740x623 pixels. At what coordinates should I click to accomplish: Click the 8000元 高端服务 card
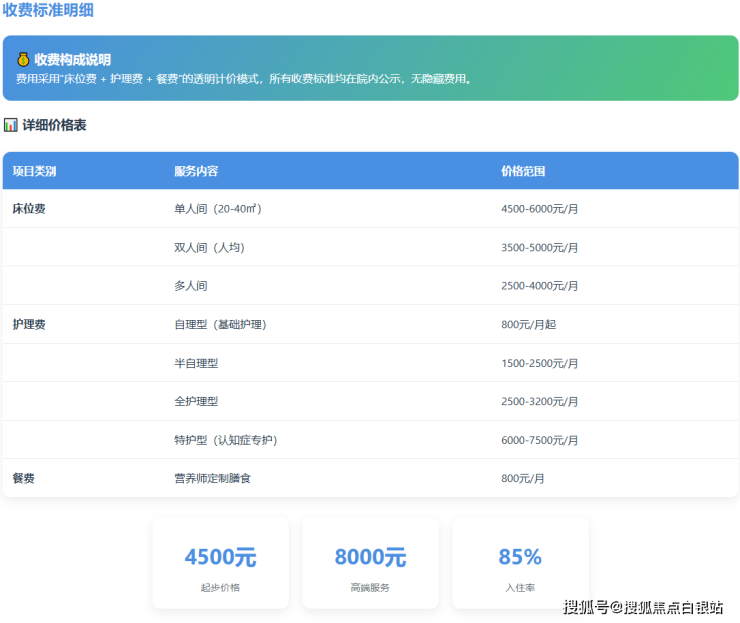point(370,563)
